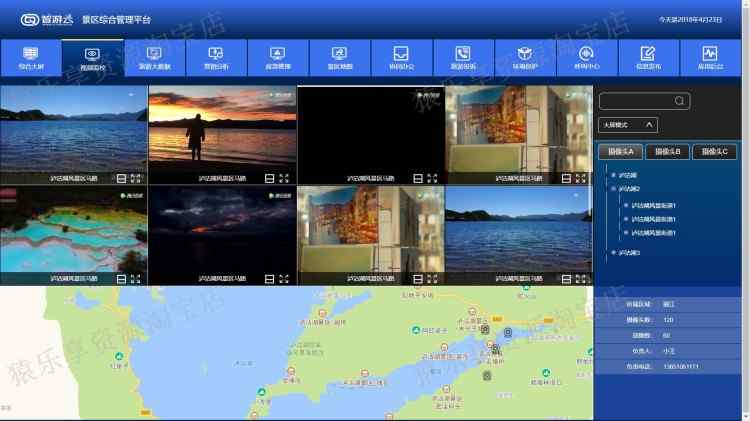Open the pencil-edit information publishing module
Viewport: 750px width, 421px height.
click(x=648, y=58)
